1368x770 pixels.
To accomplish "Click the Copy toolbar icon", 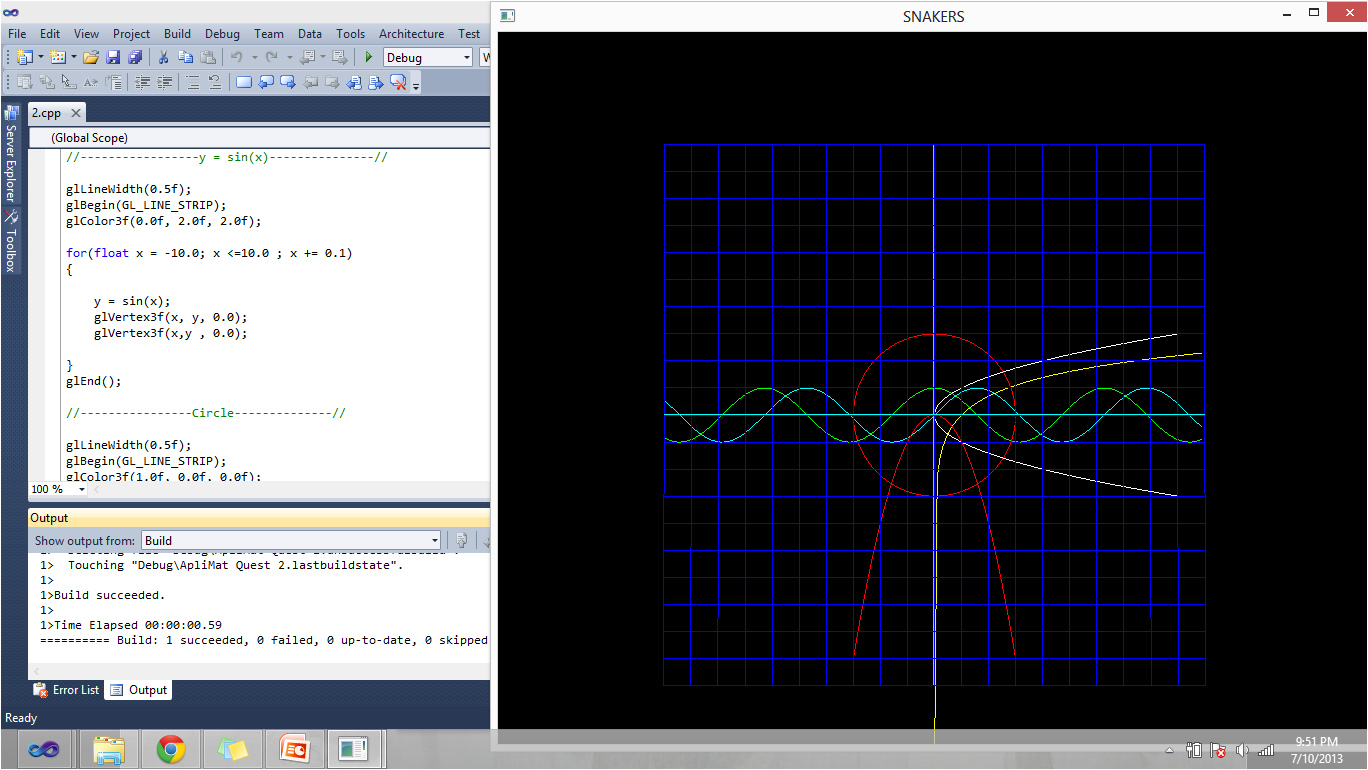I will coord(185,57).
